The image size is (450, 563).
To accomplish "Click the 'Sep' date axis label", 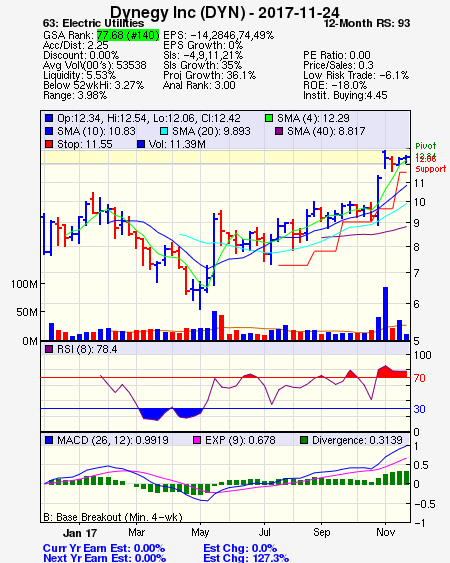I will (321, 532).
